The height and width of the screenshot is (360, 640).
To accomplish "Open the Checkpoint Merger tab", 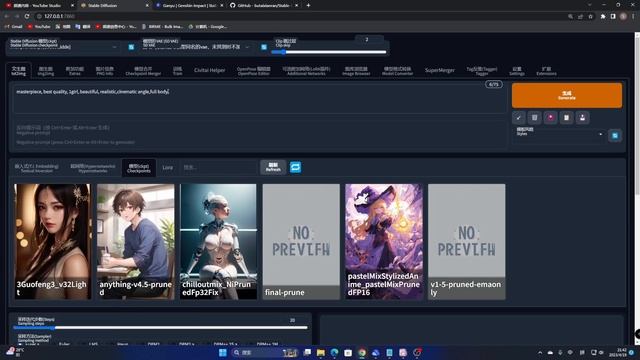I will [x=143, y=71].
